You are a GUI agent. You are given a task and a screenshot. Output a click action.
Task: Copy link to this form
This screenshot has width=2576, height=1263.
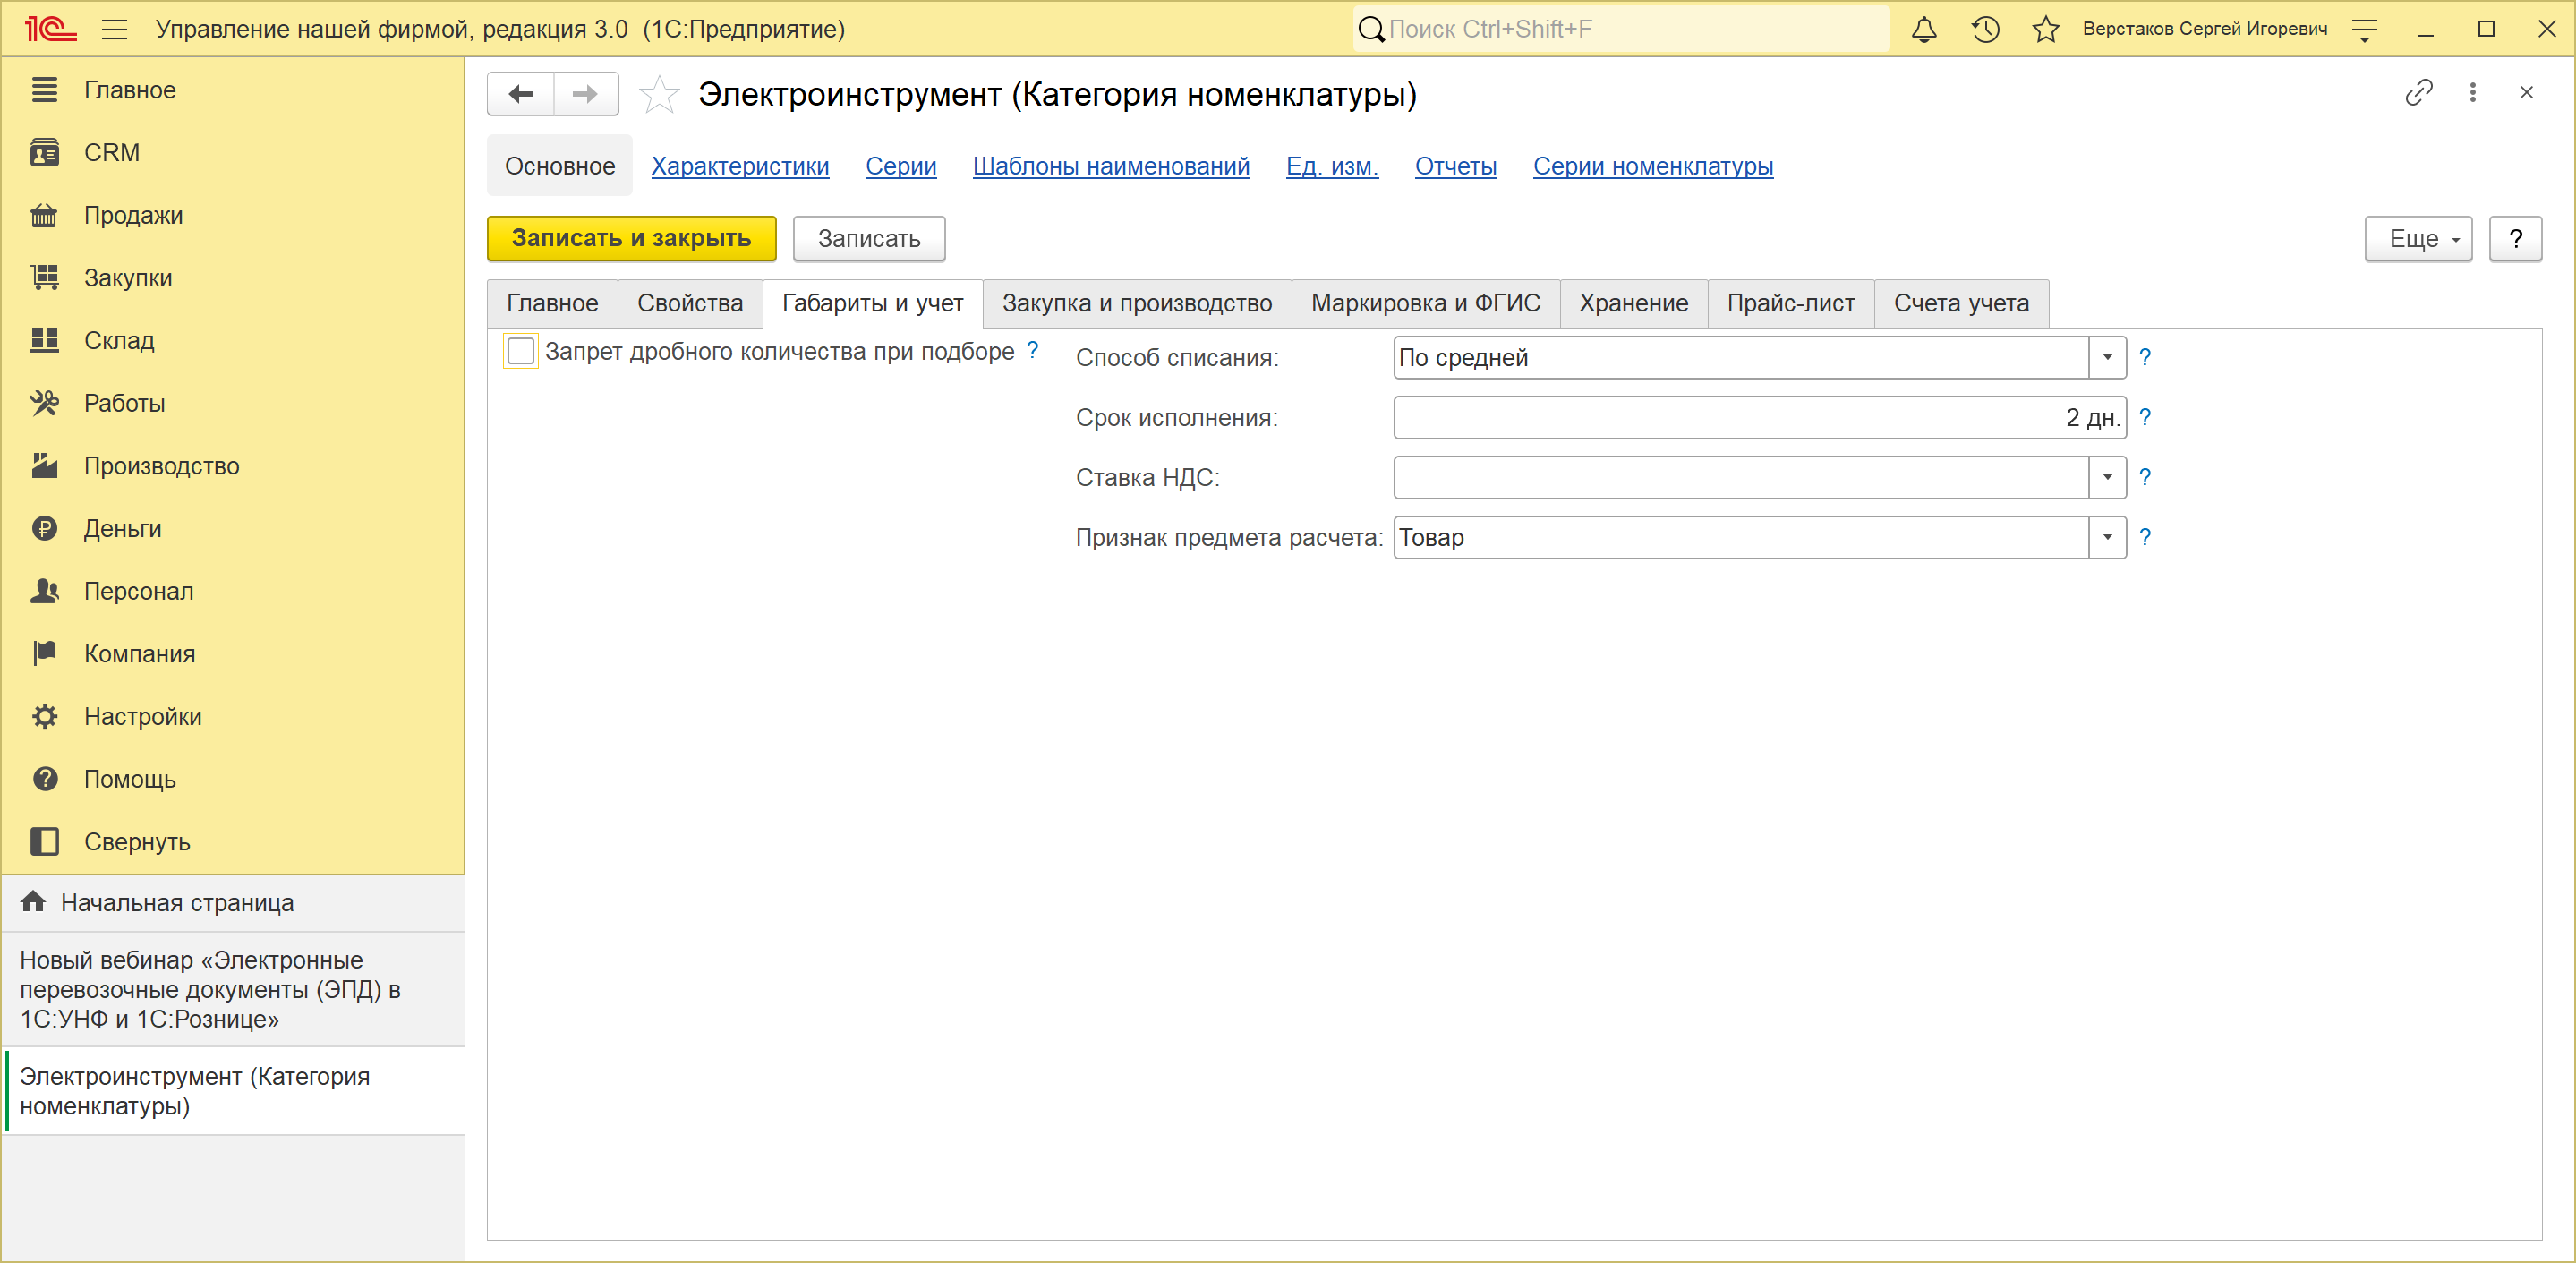point(2418,93)
